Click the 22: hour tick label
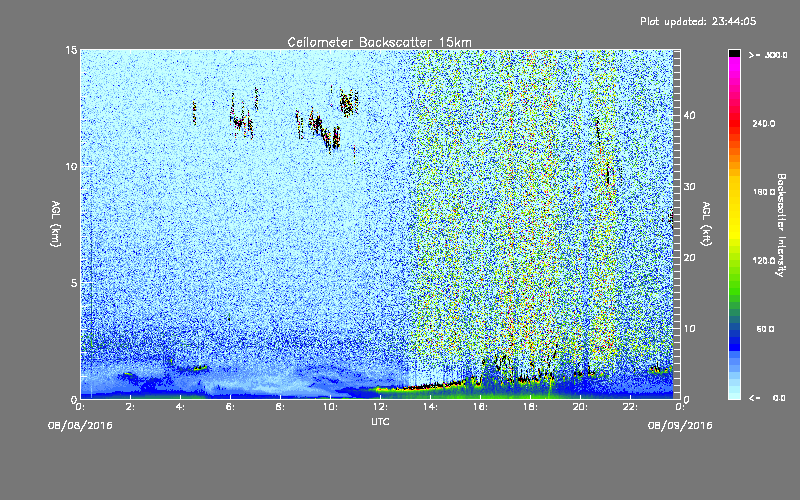The width and height of the screenshot is (800, 500). coord(630,407)
